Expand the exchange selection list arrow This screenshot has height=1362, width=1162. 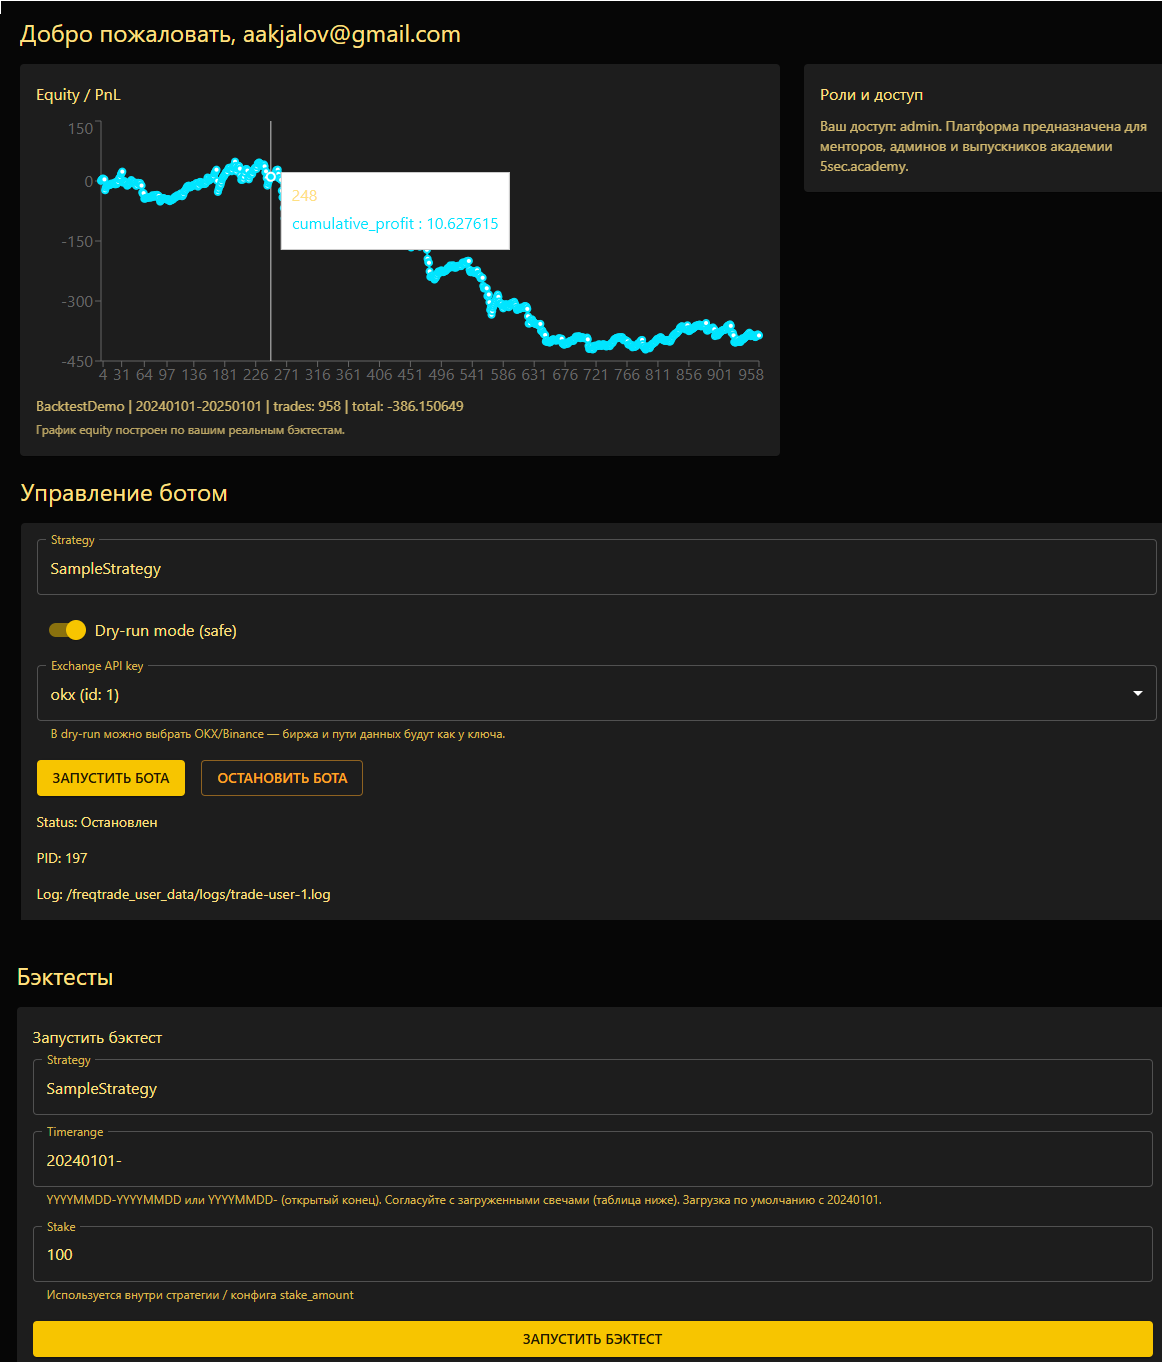[x=1137, y=692]
